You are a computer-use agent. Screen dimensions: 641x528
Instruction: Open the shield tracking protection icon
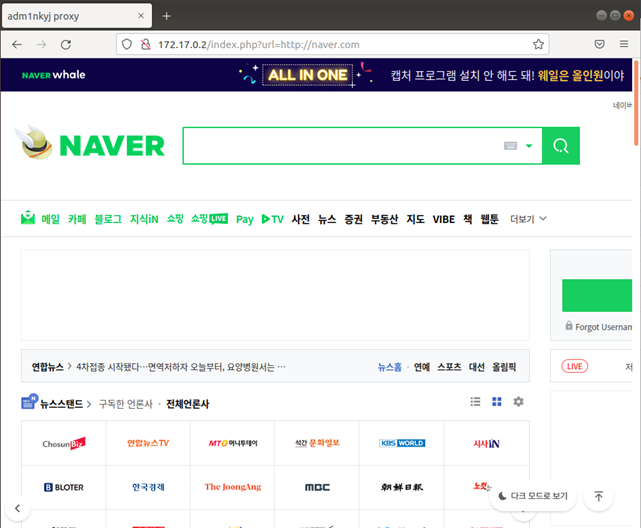127,44
